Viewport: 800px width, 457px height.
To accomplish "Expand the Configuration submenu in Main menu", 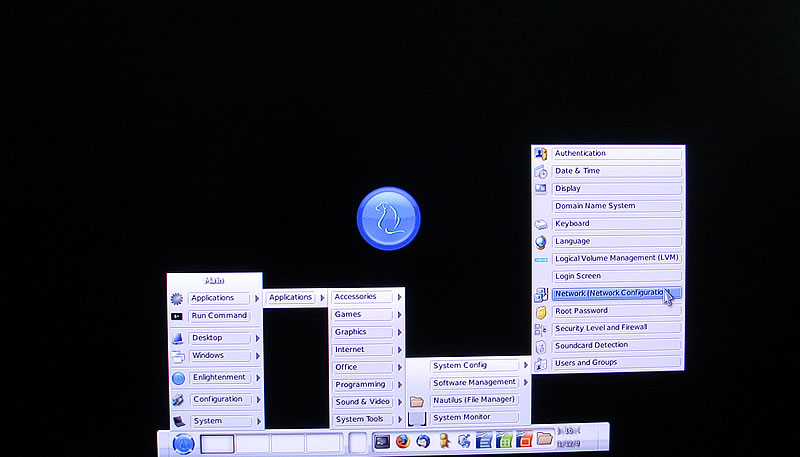I will pos(257,400).
